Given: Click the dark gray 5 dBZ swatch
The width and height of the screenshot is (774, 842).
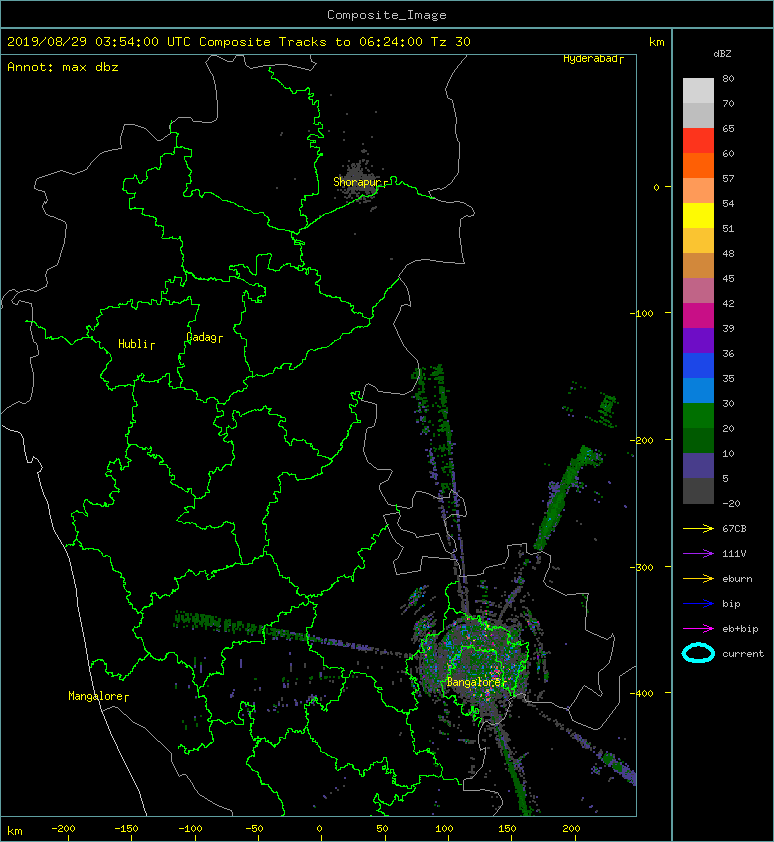Looking at the screenshot, I should pos(698,491).
